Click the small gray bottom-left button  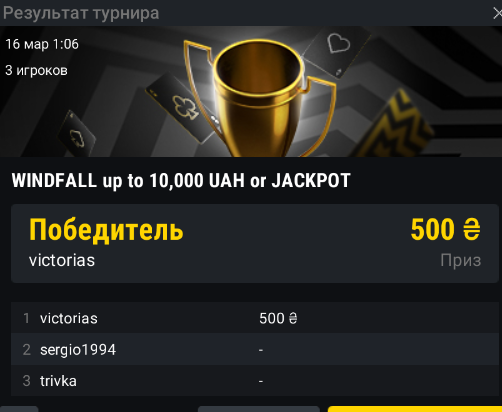[19, 409]
